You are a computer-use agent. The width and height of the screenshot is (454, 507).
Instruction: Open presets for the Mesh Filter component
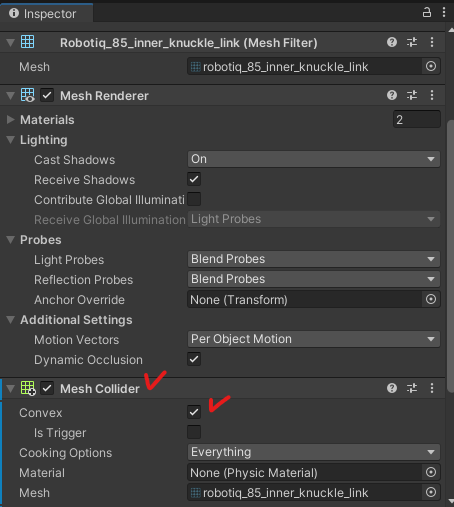412,42
